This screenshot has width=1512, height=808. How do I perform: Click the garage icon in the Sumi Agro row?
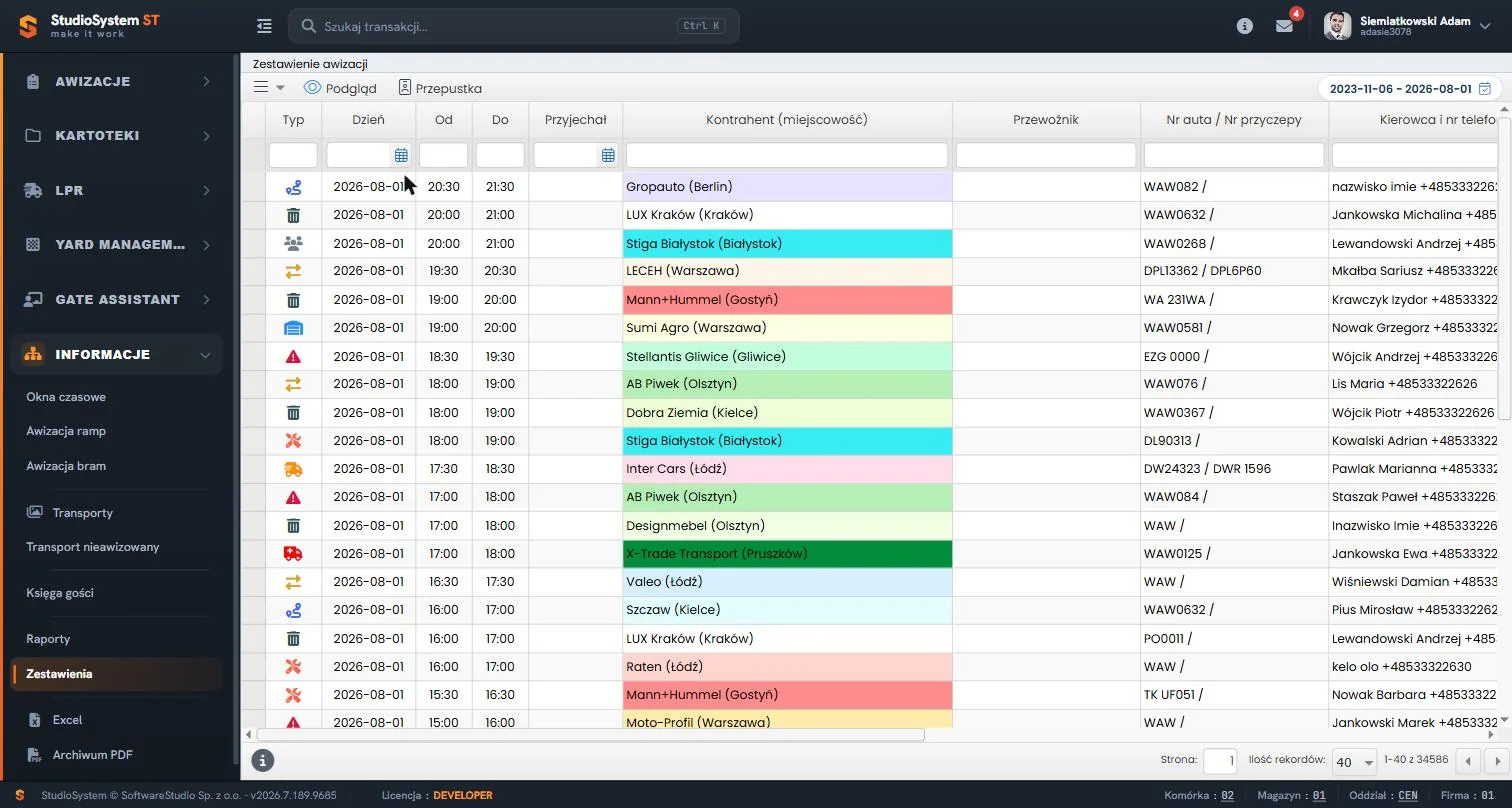(x=293, y=328)
